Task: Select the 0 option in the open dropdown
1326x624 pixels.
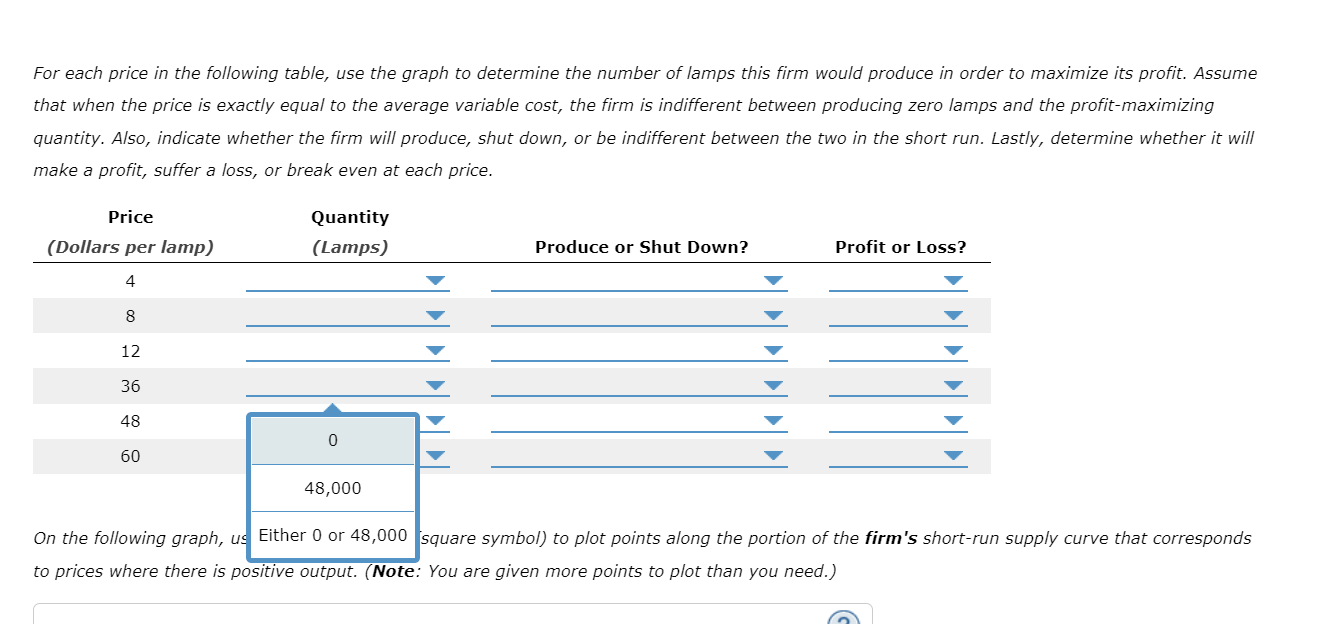Action: 332,440
